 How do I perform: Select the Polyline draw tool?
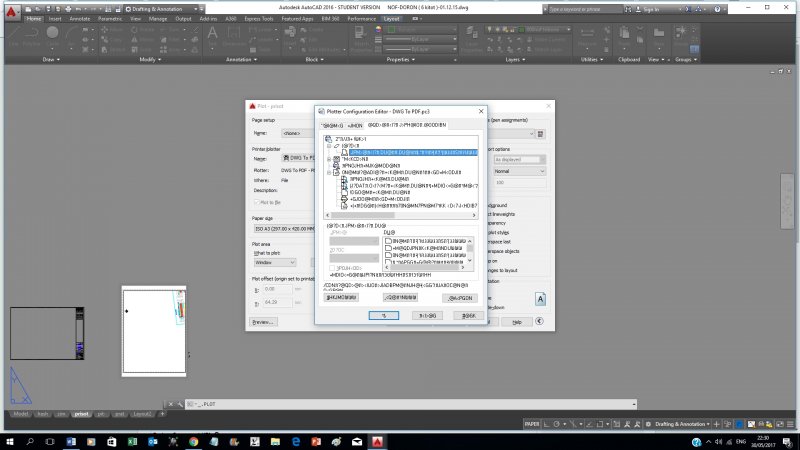point(31,33)
